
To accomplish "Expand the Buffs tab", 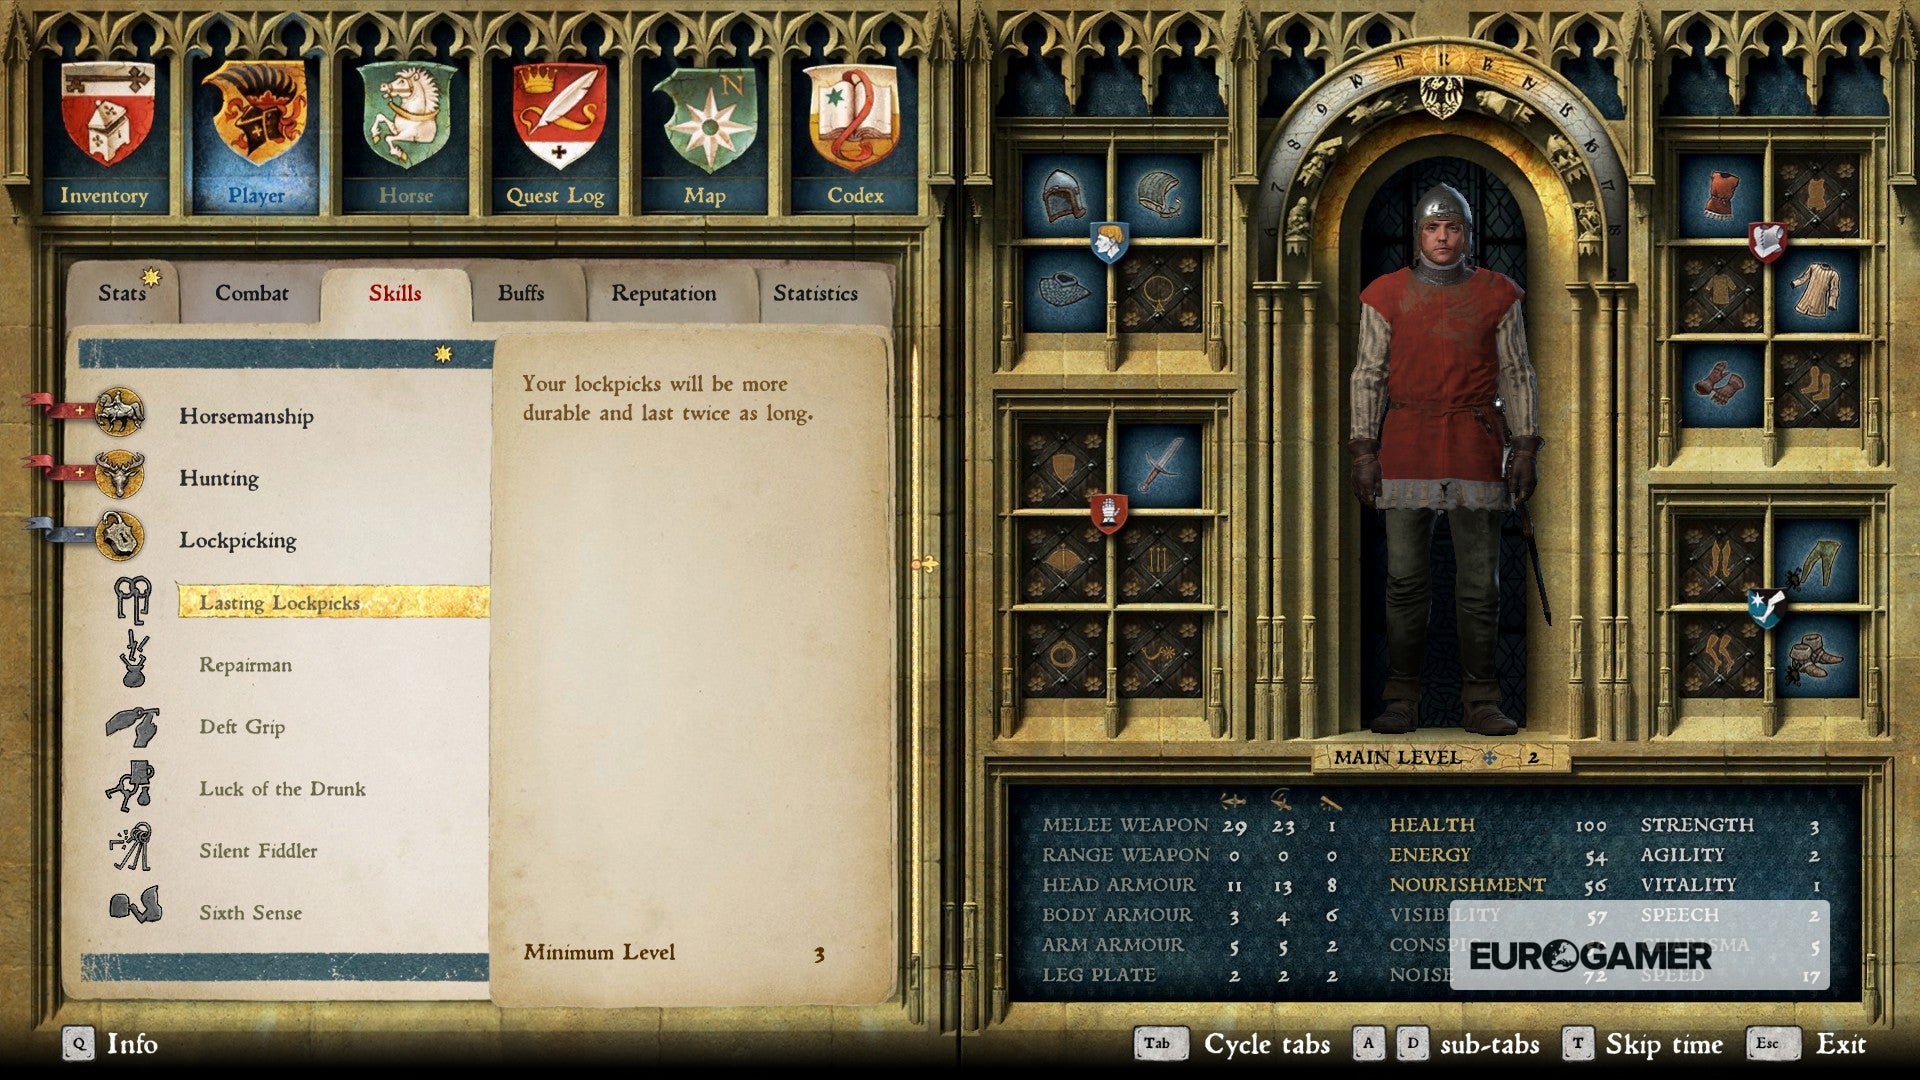I will click(x=520, y=293).
